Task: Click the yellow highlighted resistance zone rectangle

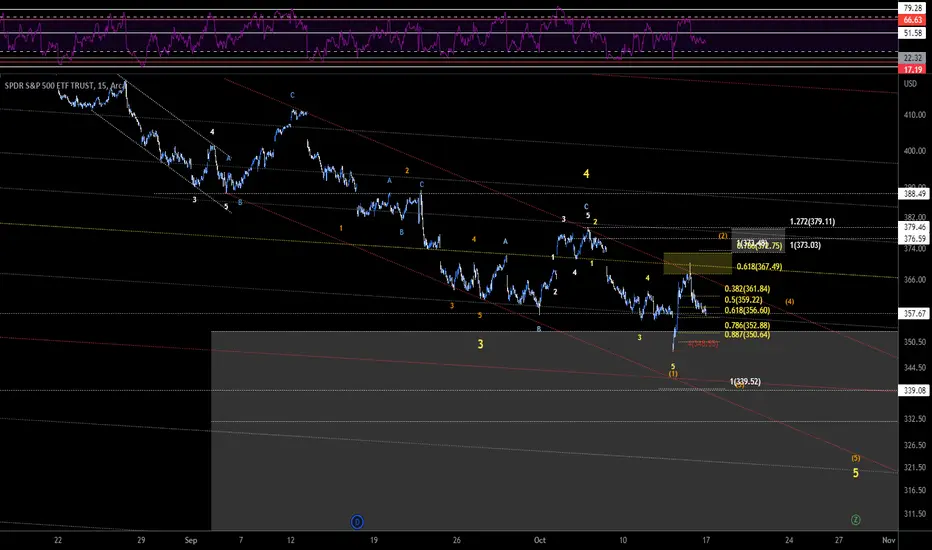Action: [x=698, y=263]
